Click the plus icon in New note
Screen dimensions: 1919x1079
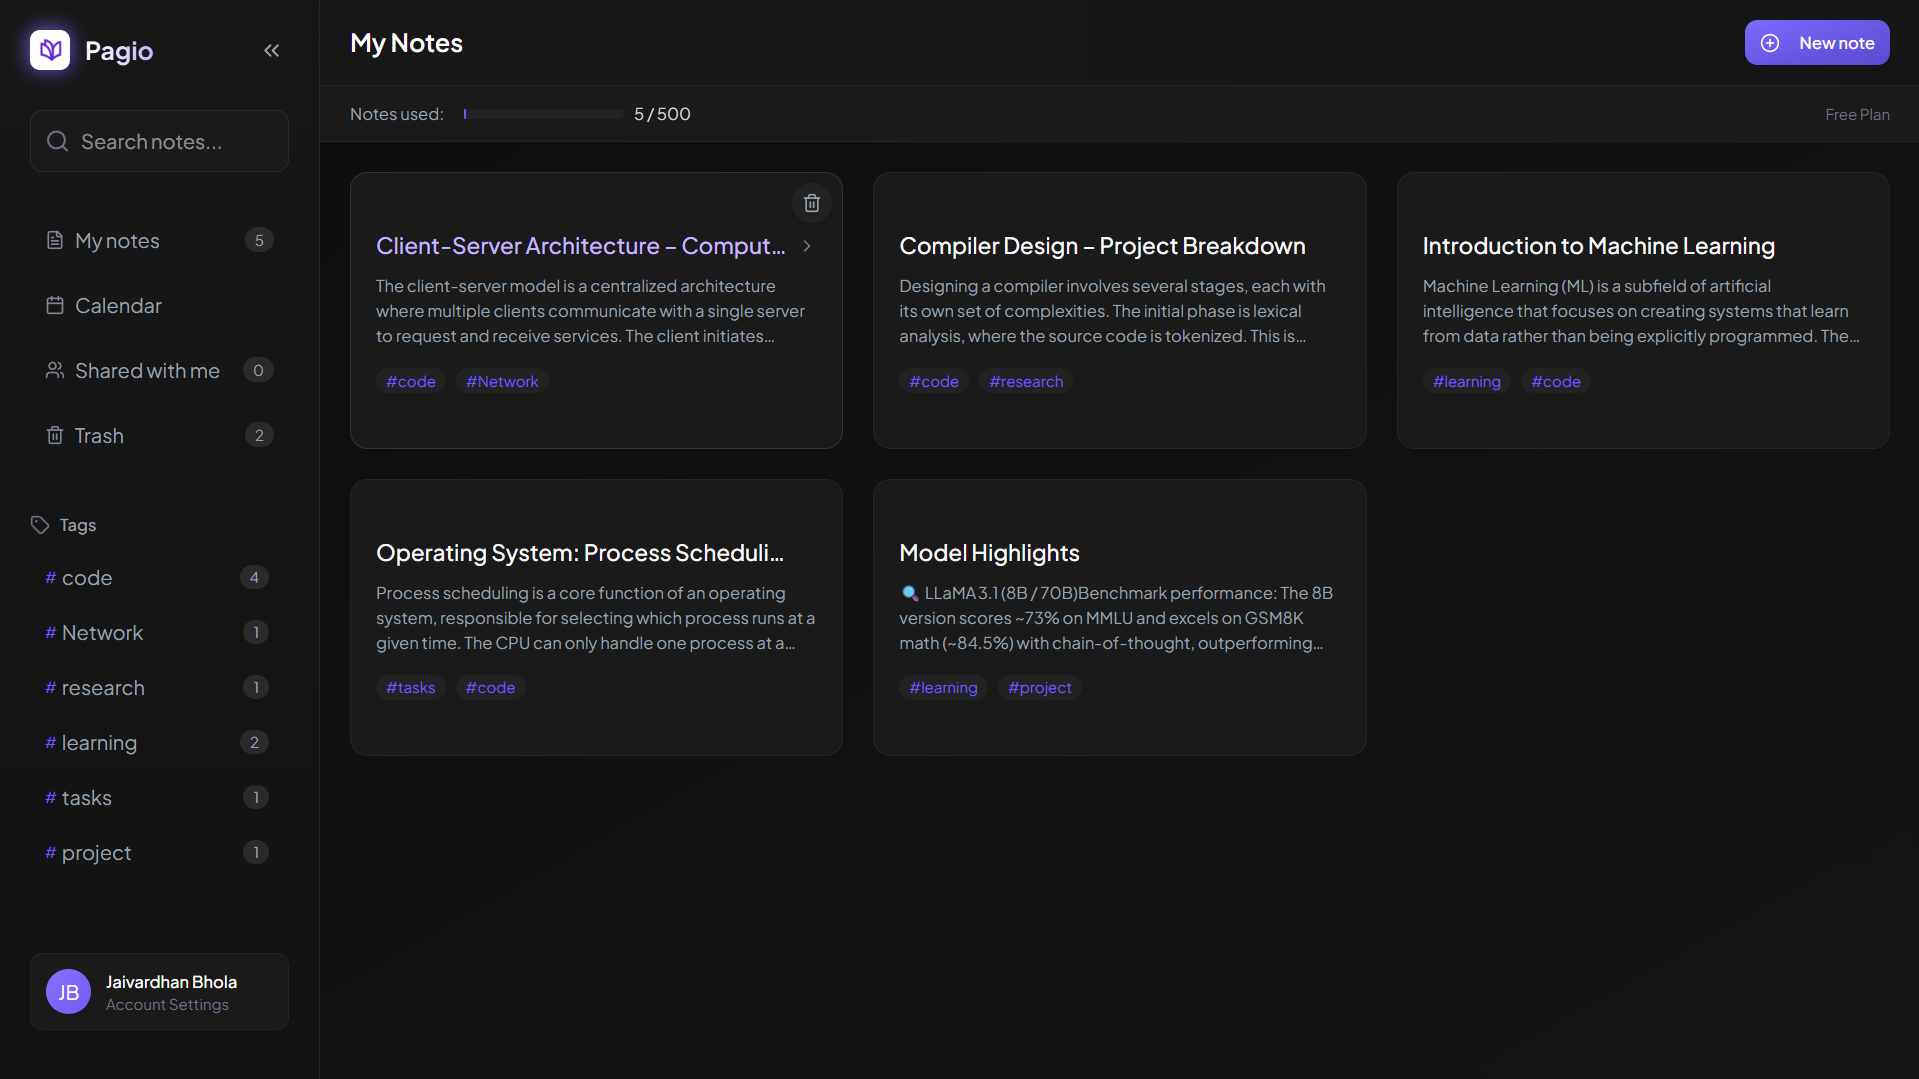(x=1770, y=43)
